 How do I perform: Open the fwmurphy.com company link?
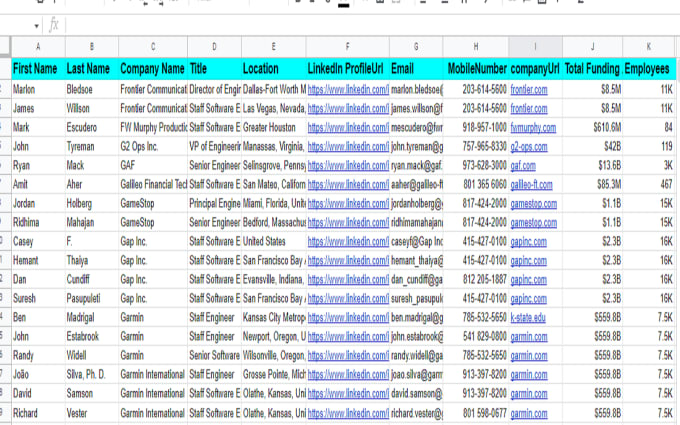point(533,128)
